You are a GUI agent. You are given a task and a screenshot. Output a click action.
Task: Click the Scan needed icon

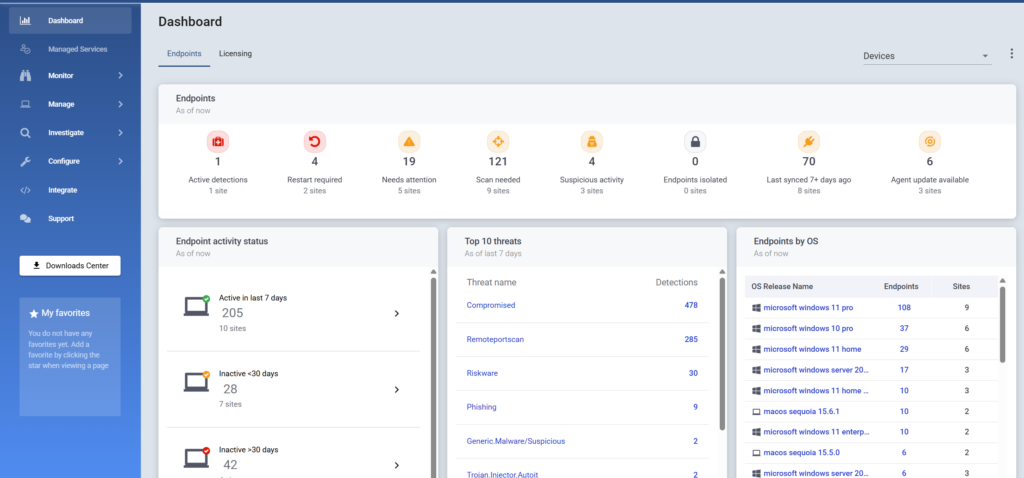(x=498, y=141)
